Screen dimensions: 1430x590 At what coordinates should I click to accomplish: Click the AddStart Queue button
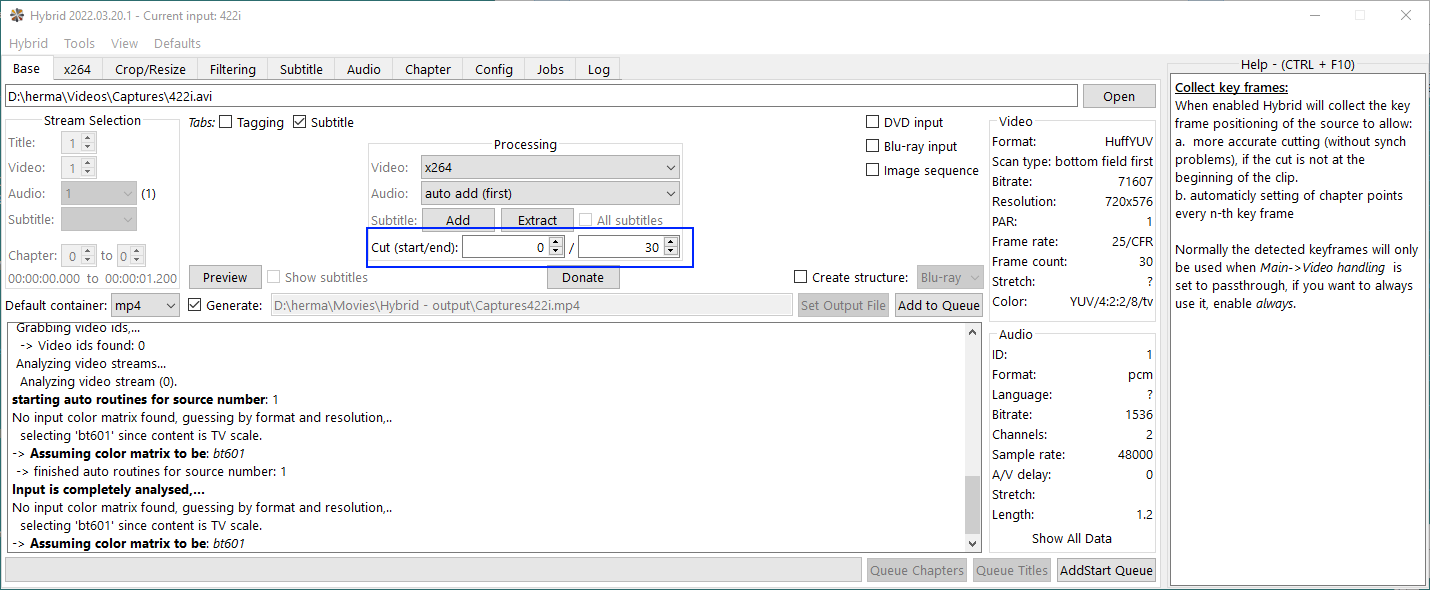[1106, 570]
